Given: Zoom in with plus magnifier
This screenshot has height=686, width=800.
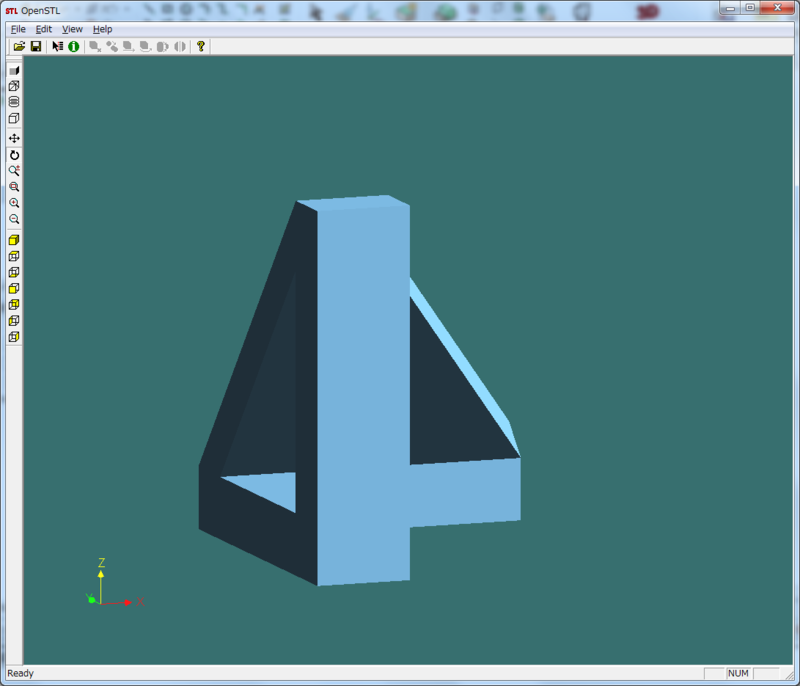Looking at the screenshot, I should (14, 203).
